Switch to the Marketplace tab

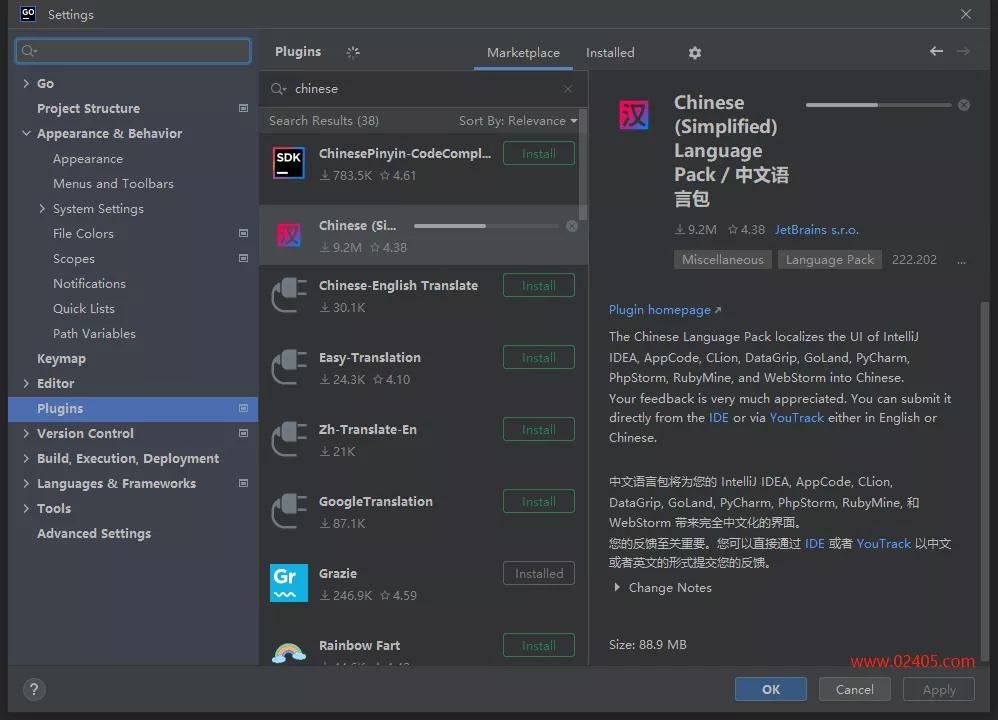tap(523, 53)
